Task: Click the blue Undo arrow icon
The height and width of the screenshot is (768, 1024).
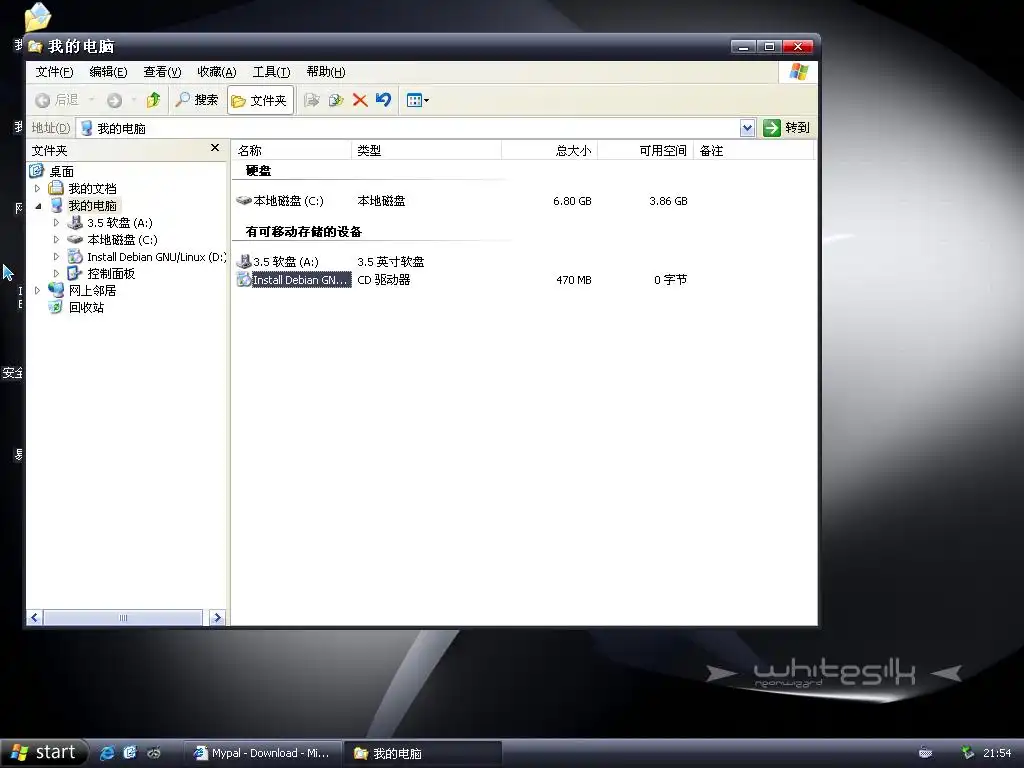Action: [x=383, y=100]
